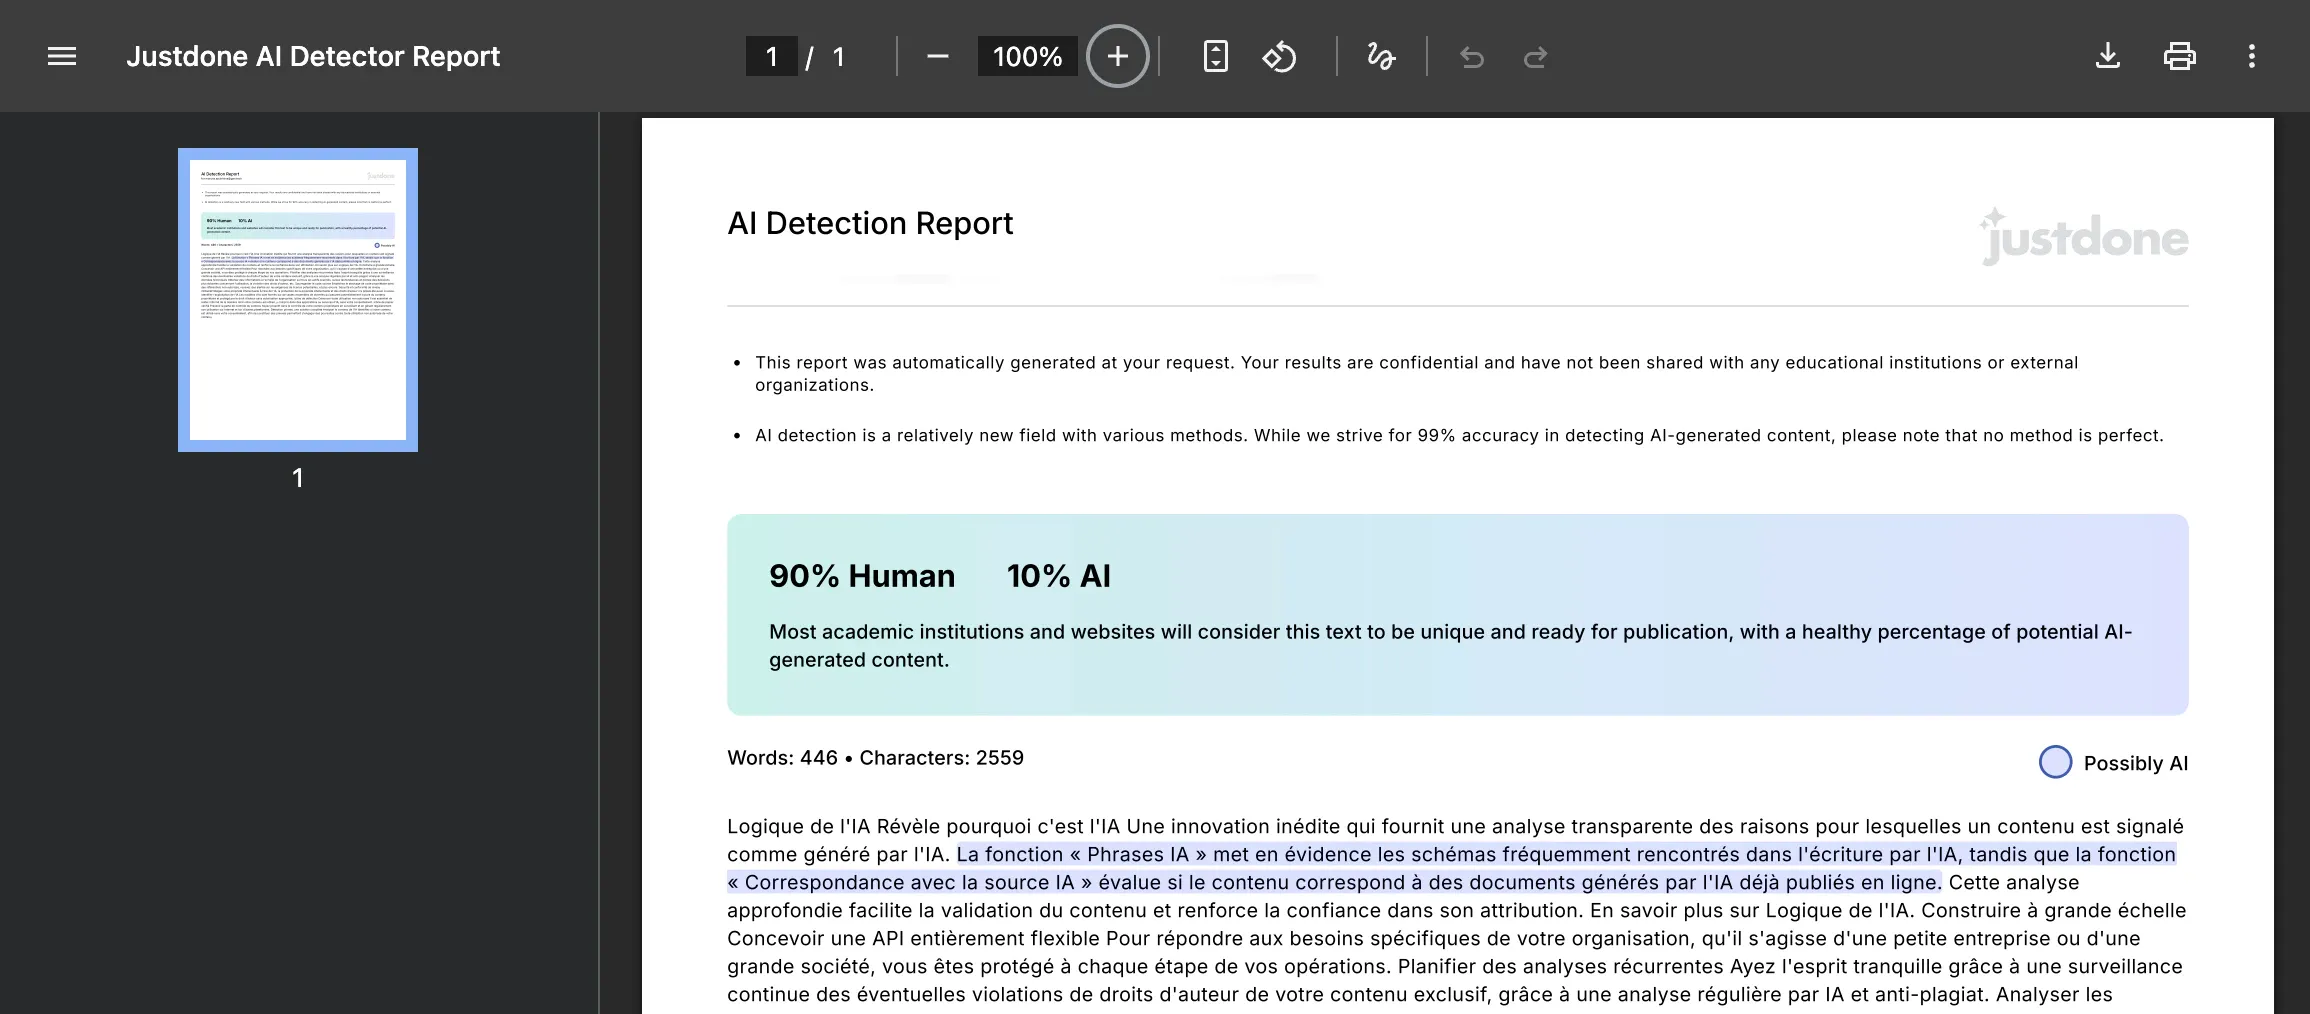Click the Possibly AI legend circle
This screenshot has width=2310, height=1014.
[2055, 762]
